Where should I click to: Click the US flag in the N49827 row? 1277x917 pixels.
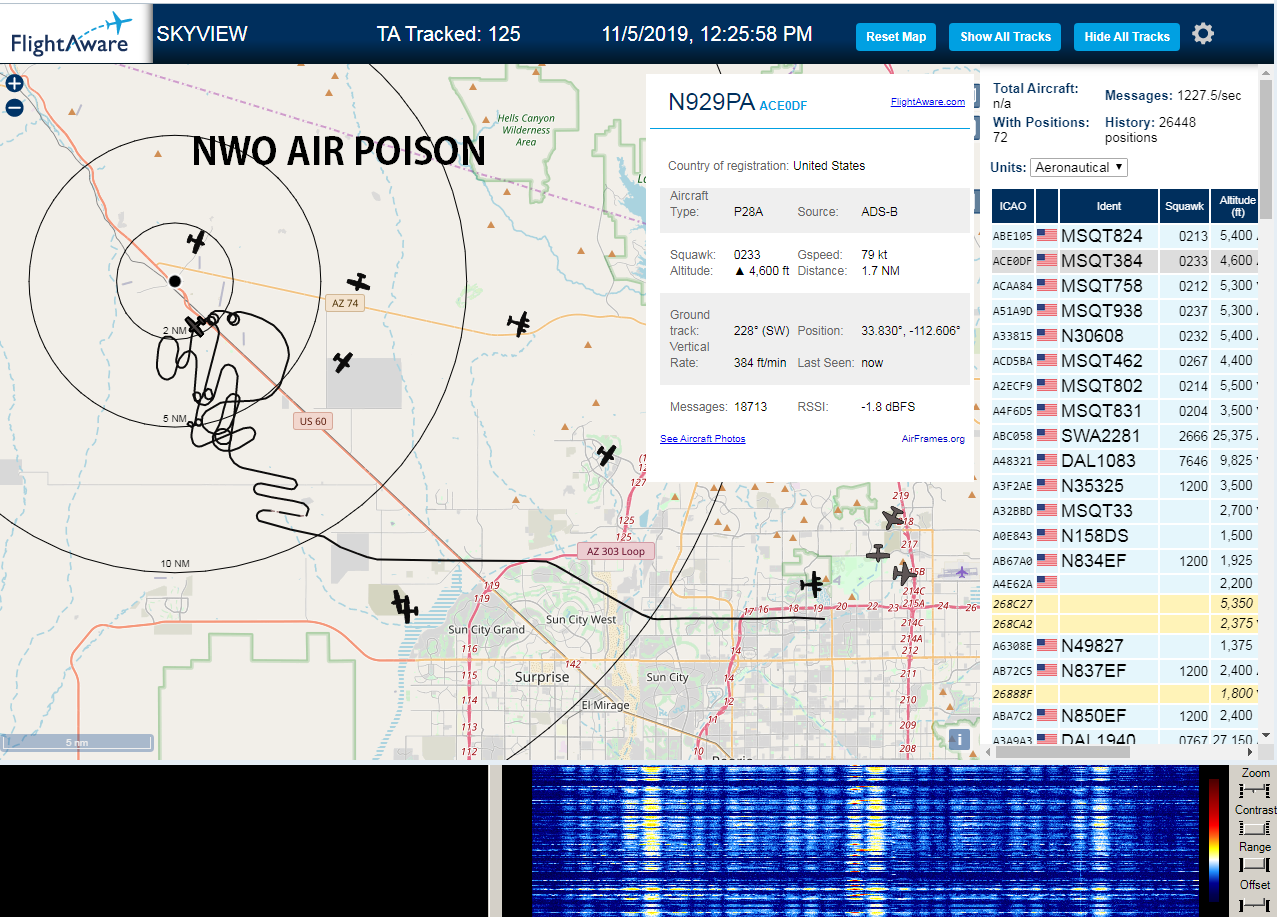[x=1047, y=646]
